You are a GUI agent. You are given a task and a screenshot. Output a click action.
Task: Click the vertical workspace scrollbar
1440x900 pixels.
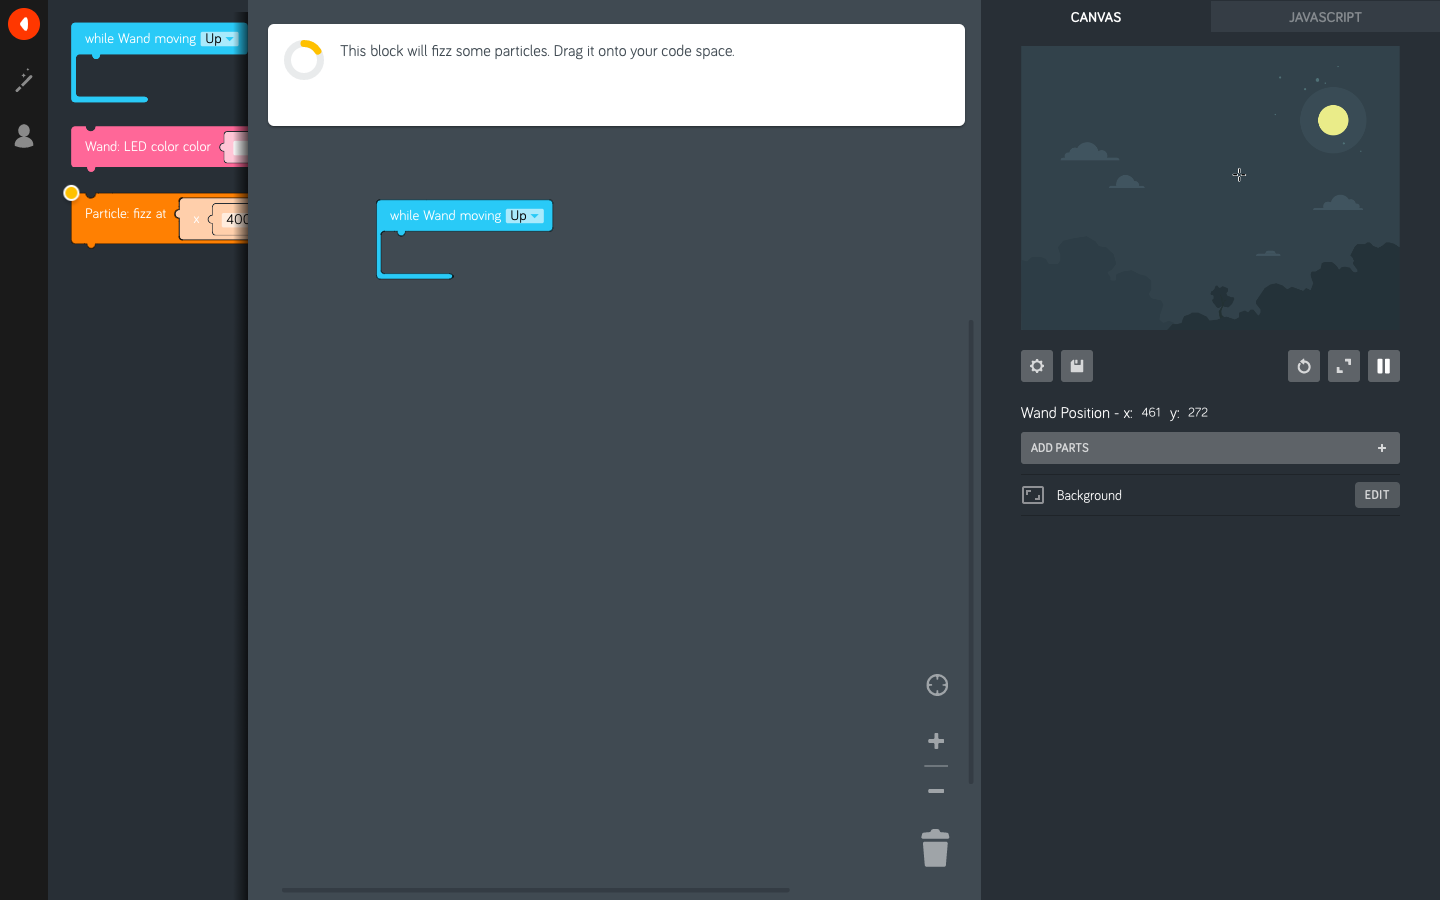pos(971,552)
